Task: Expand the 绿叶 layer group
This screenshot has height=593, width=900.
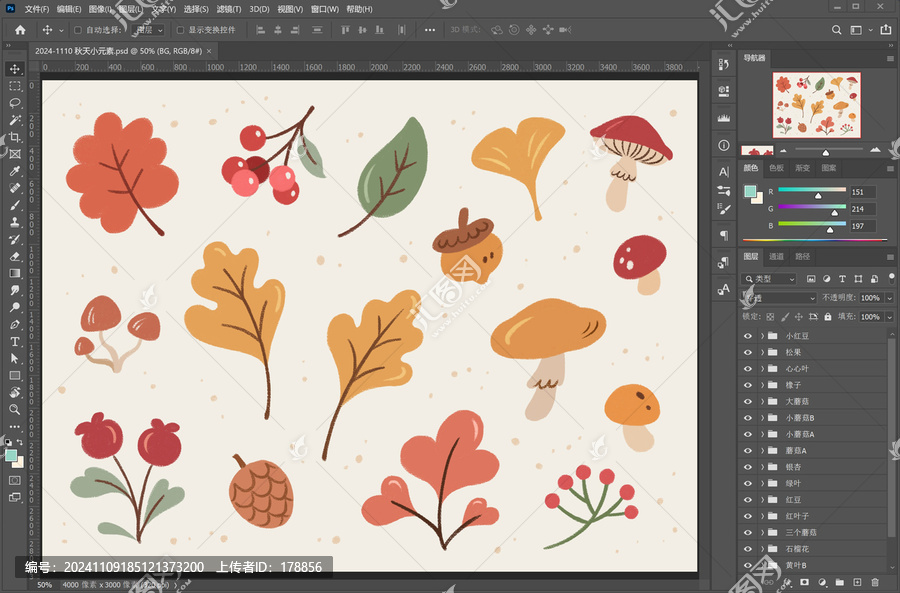Action: (x=762, y=483)
